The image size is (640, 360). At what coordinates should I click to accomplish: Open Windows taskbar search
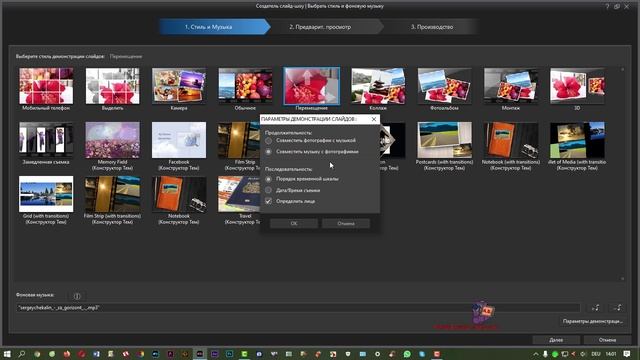tap(22, 354)
